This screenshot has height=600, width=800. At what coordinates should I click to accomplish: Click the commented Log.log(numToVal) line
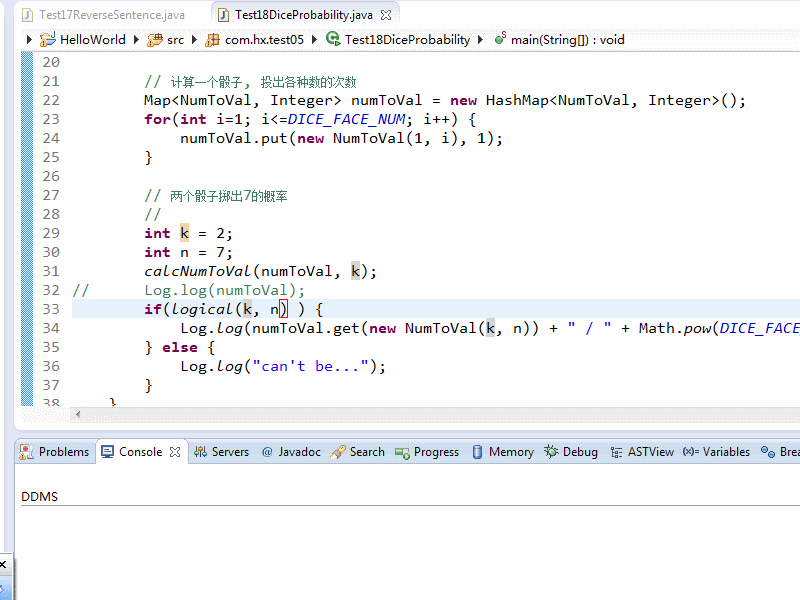(224, 290)
